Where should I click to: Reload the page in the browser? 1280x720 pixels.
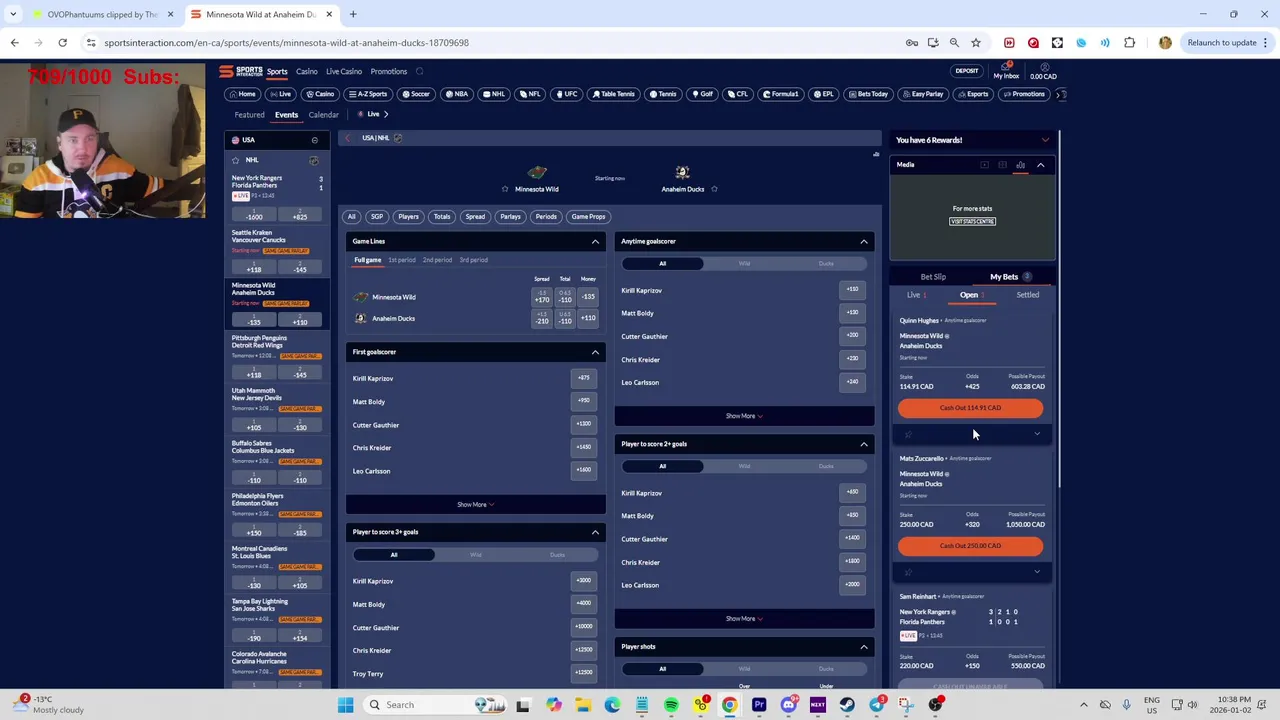(62, 43)
